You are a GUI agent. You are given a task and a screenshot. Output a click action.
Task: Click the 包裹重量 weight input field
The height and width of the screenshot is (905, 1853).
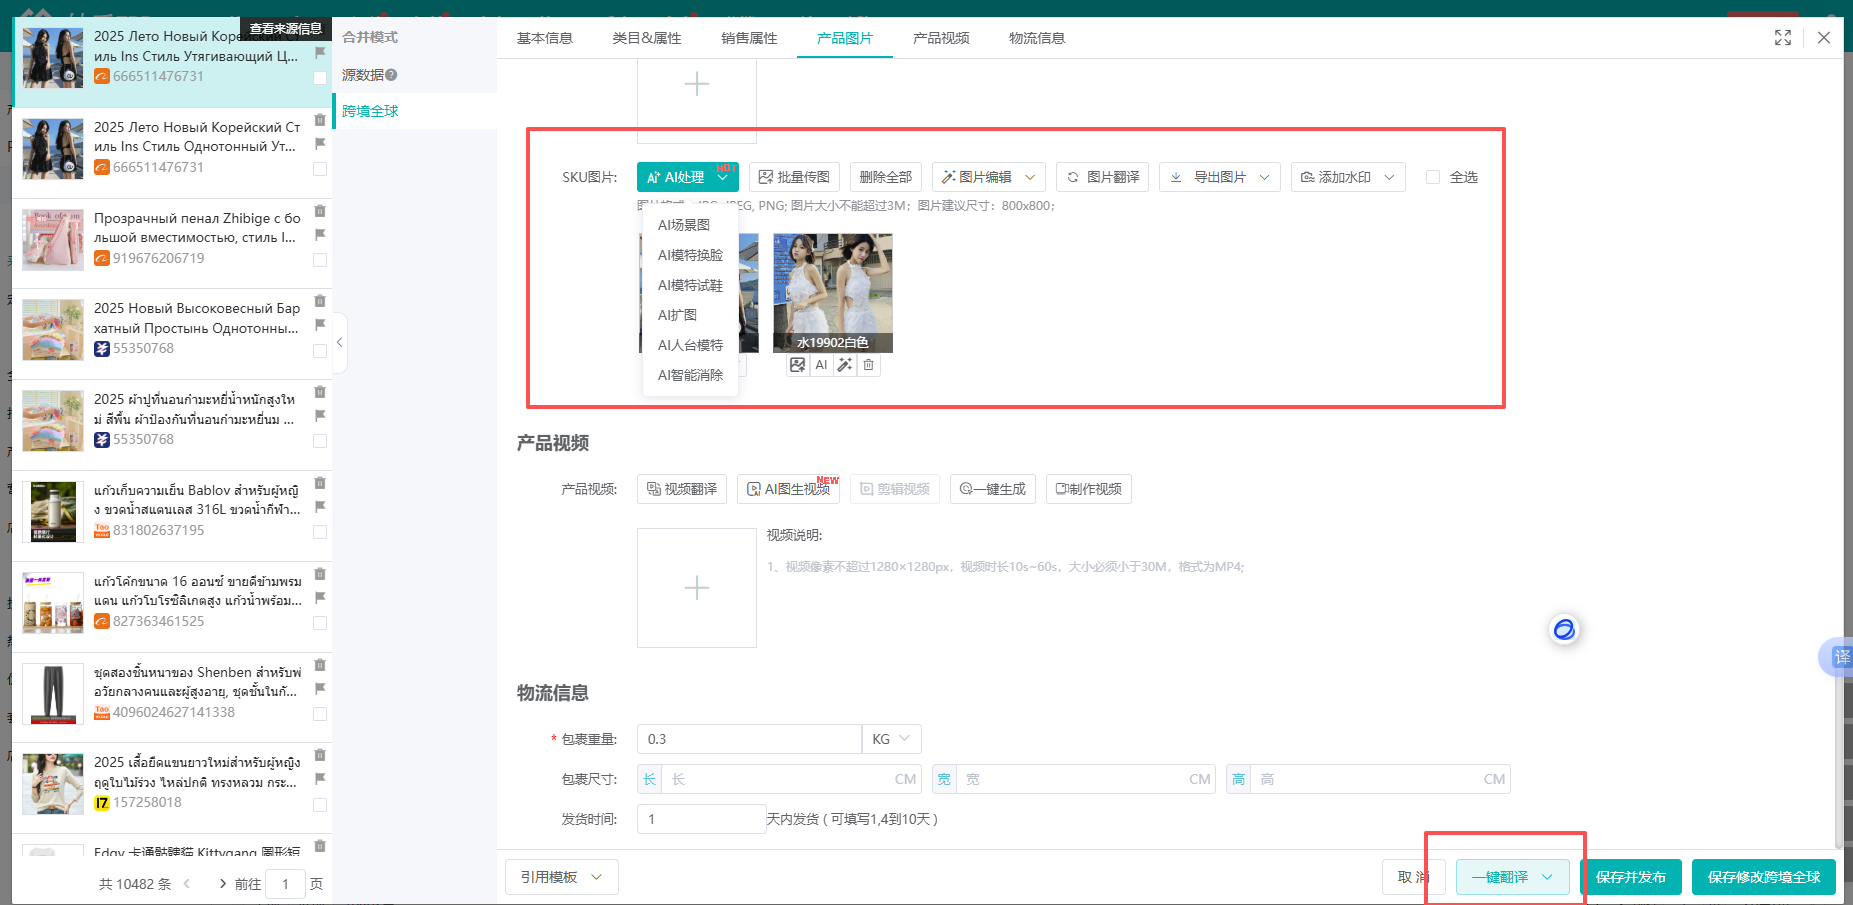click(749, 739)
